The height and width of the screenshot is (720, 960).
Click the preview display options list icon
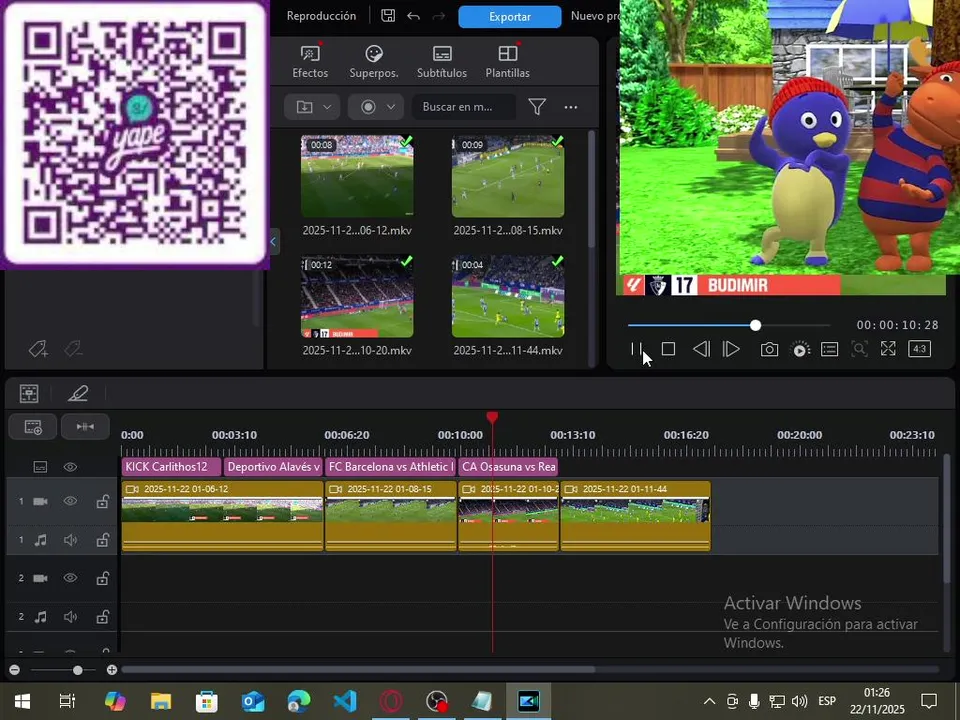coord(829,349)
